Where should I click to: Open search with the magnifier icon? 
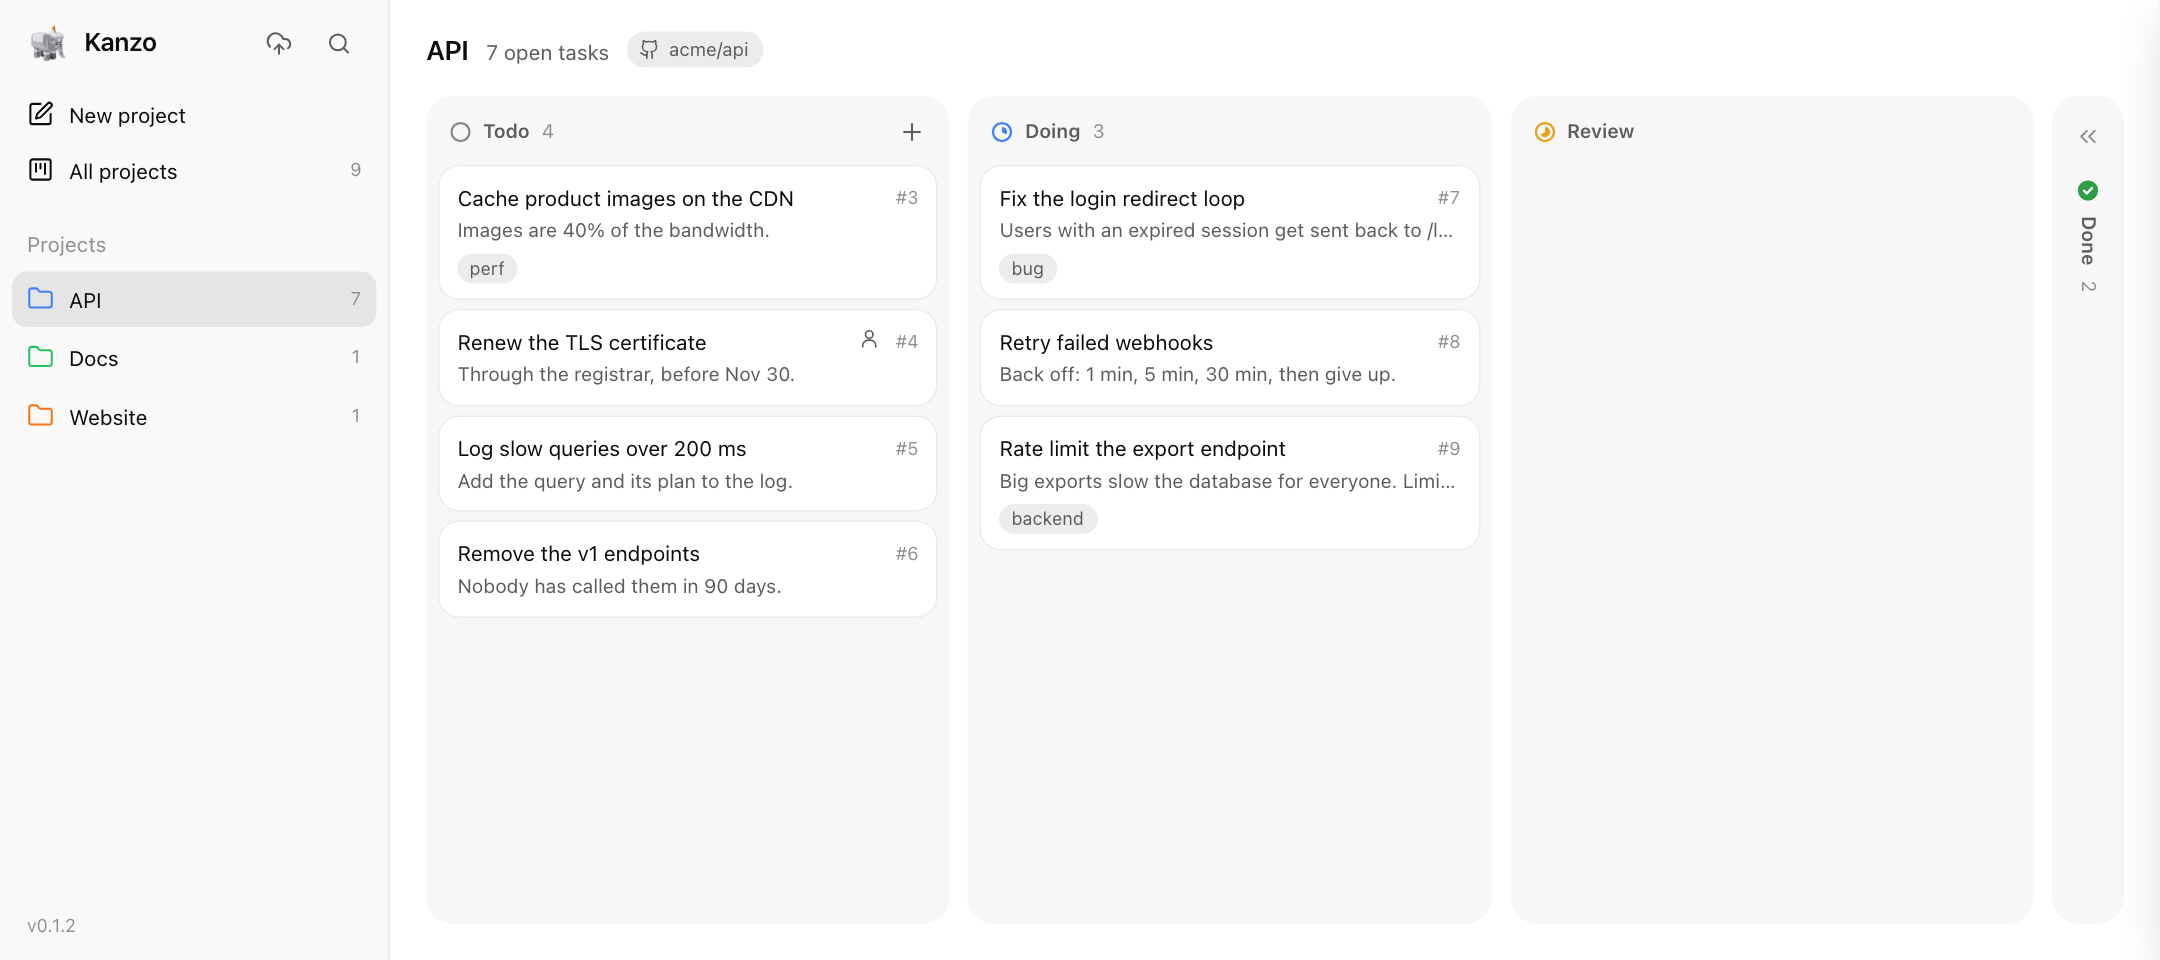pyautogui.click(x=339, y=43)
